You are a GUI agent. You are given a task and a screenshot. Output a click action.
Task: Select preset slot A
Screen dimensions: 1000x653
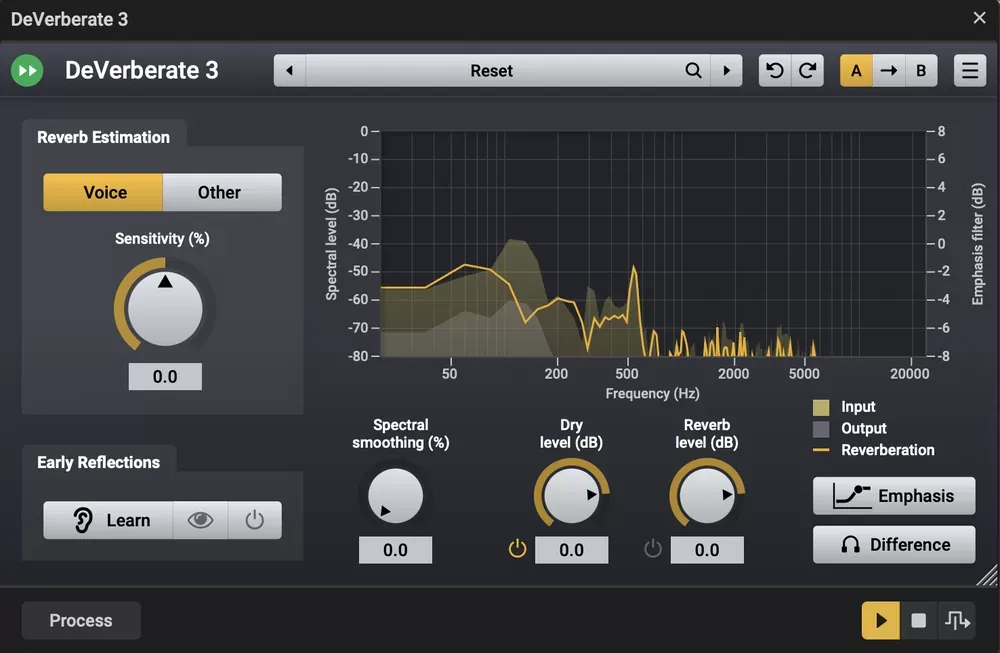(856, 70)
